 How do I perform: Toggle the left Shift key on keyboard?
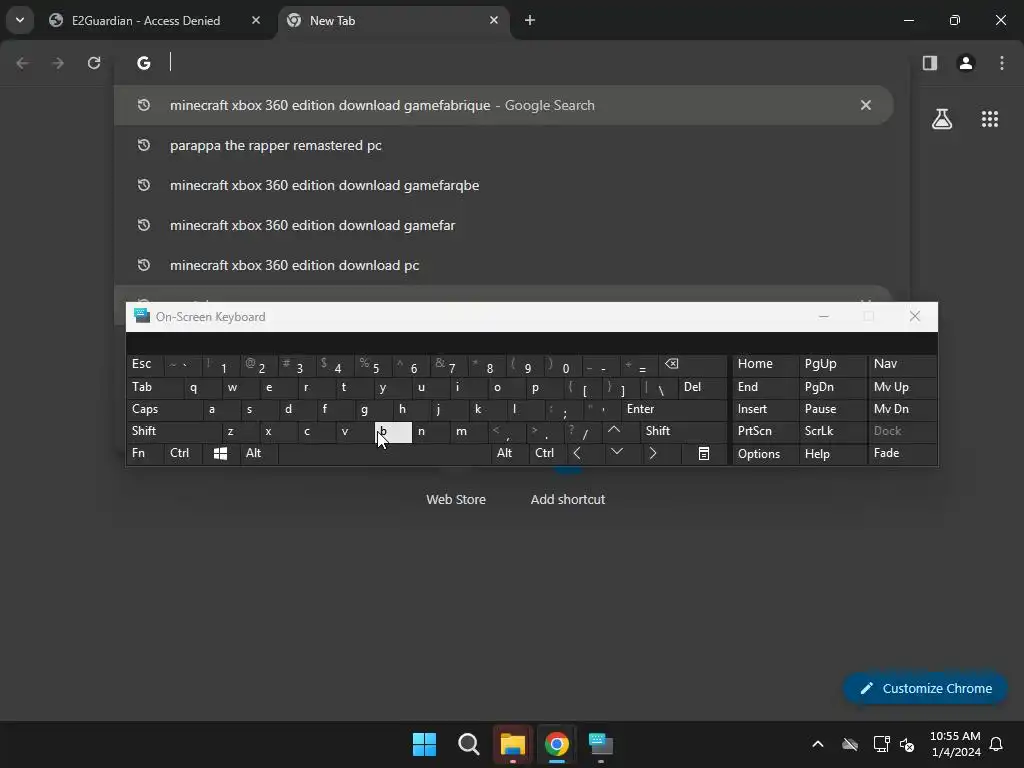point(174,431)
